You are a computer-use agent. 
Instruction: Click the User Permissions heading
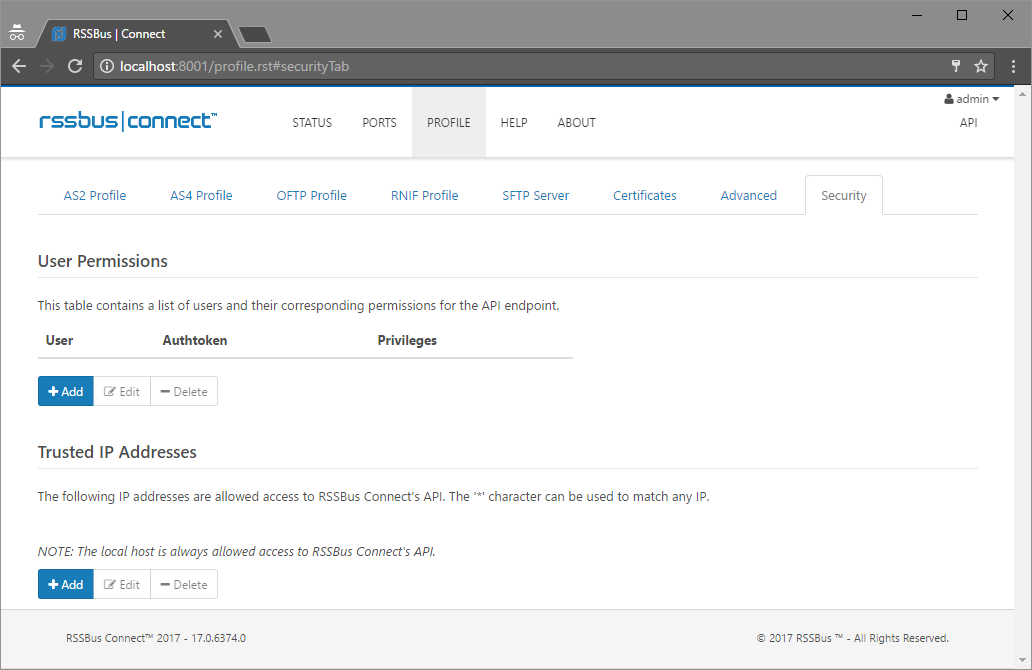click(x=103, y=261)
